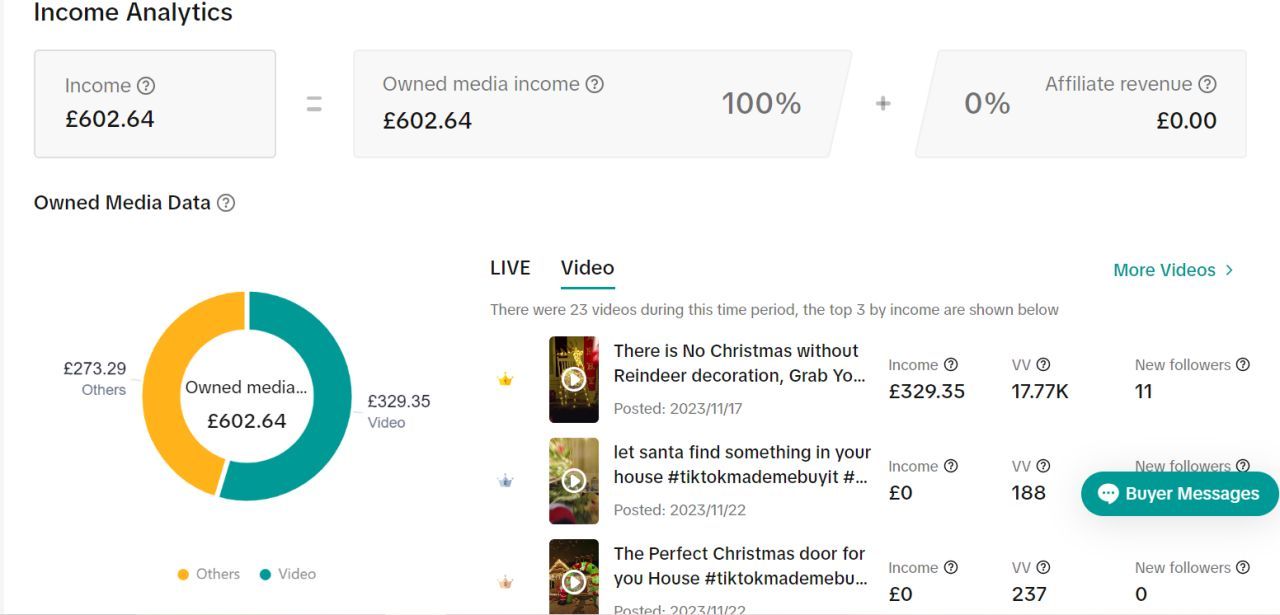Toggle the Video legend item
1280x615 pixels.
click(287, 574)
